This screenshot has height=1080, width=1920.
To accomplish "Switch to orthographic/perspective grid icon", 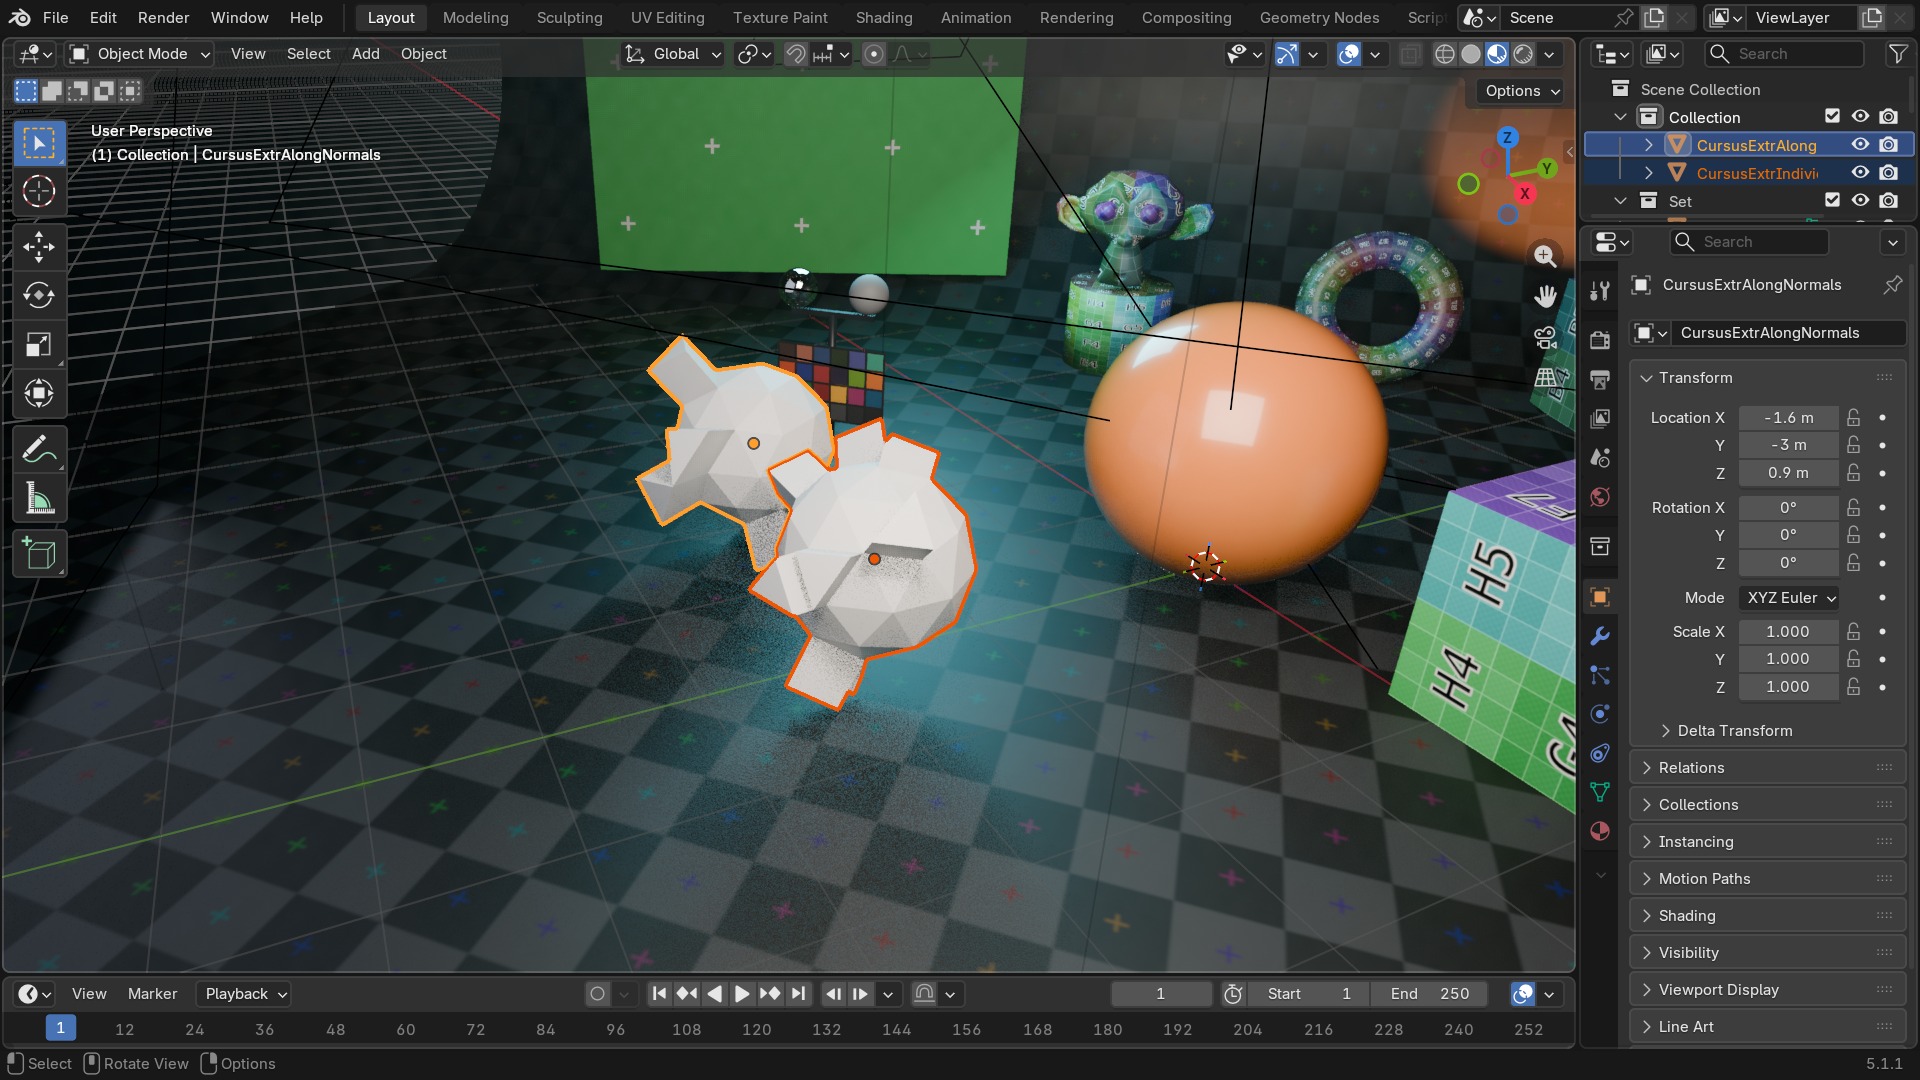I will click(x=1545, y=379).
